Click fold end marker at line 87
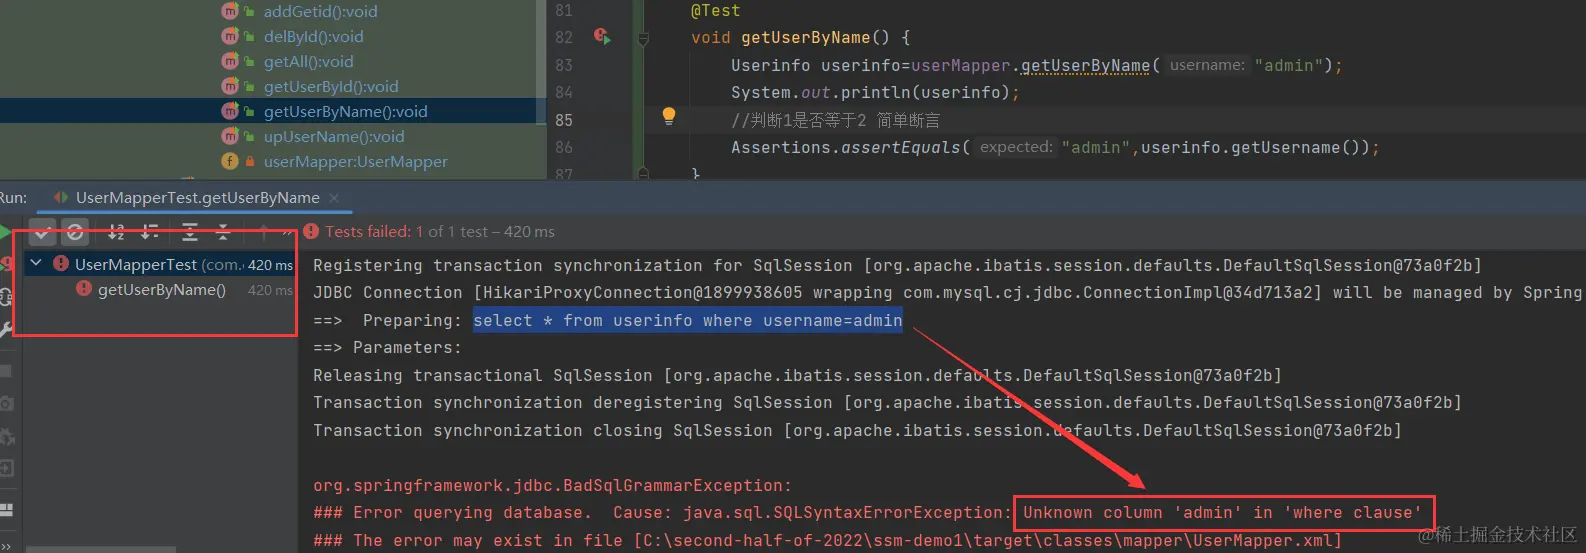Screen dimensions: 1586x553 click(643, 173)
